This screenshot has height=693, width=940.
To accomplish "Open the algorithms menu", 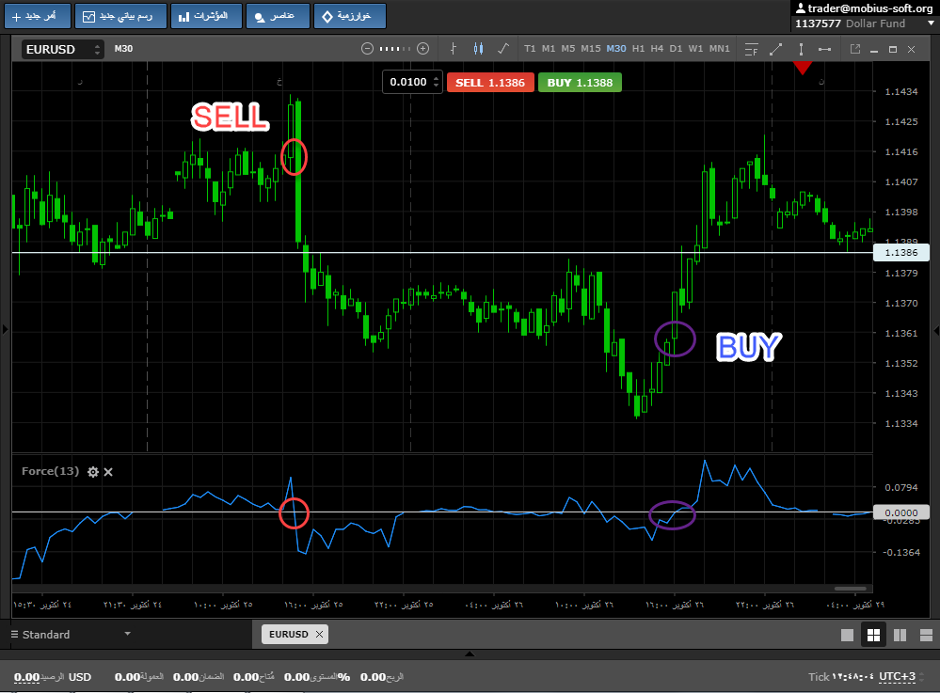I will click(350, 16).
